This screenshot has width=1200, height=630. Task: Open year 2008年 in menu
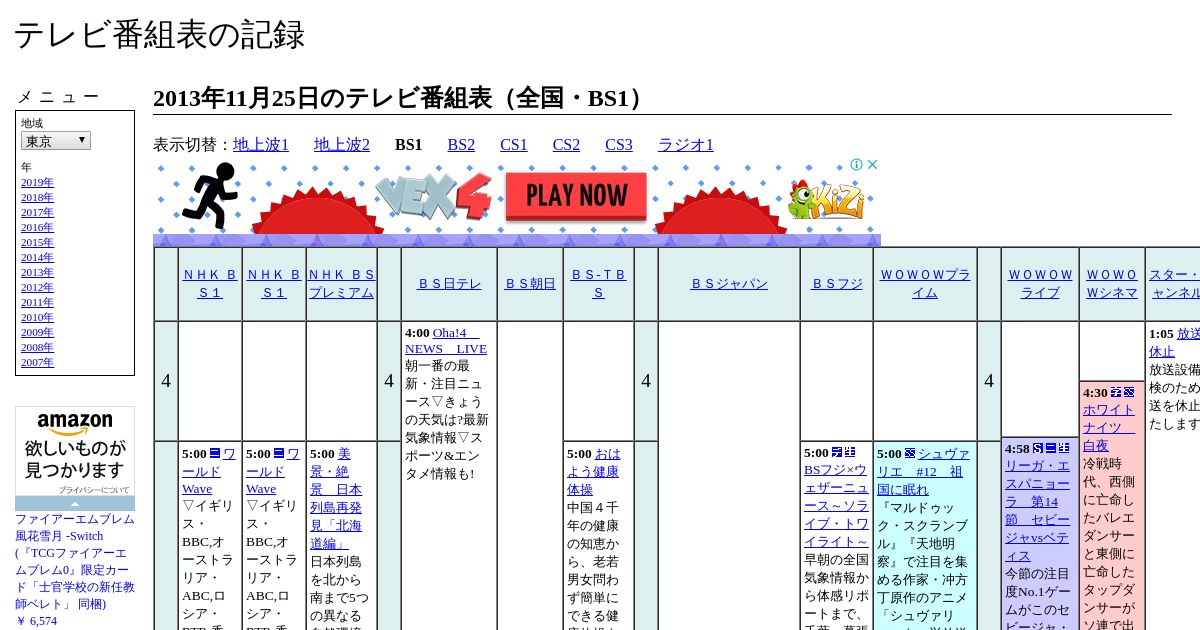pos(38,347)
